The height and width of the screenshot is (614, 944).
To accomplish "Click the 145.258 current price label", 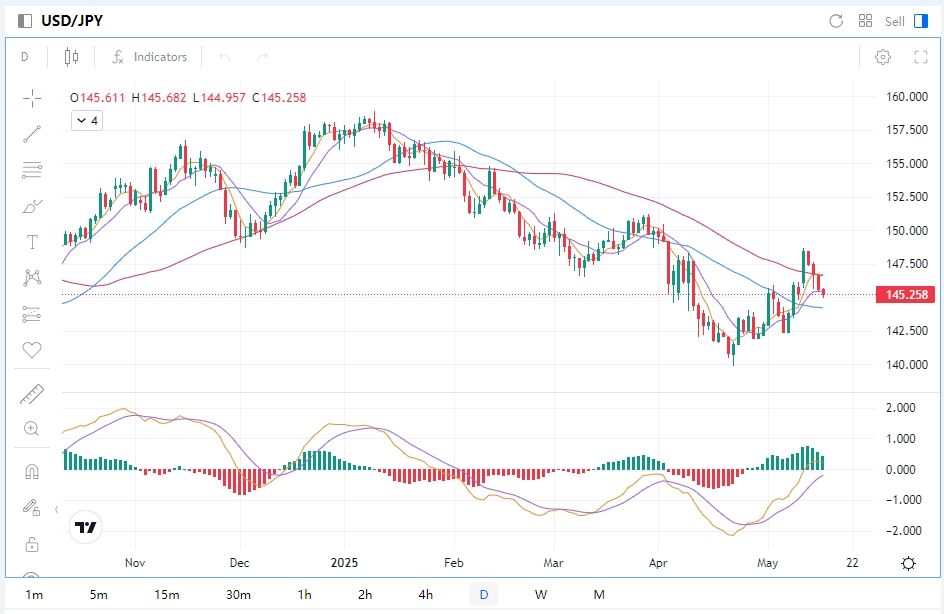I will [906, 294].
